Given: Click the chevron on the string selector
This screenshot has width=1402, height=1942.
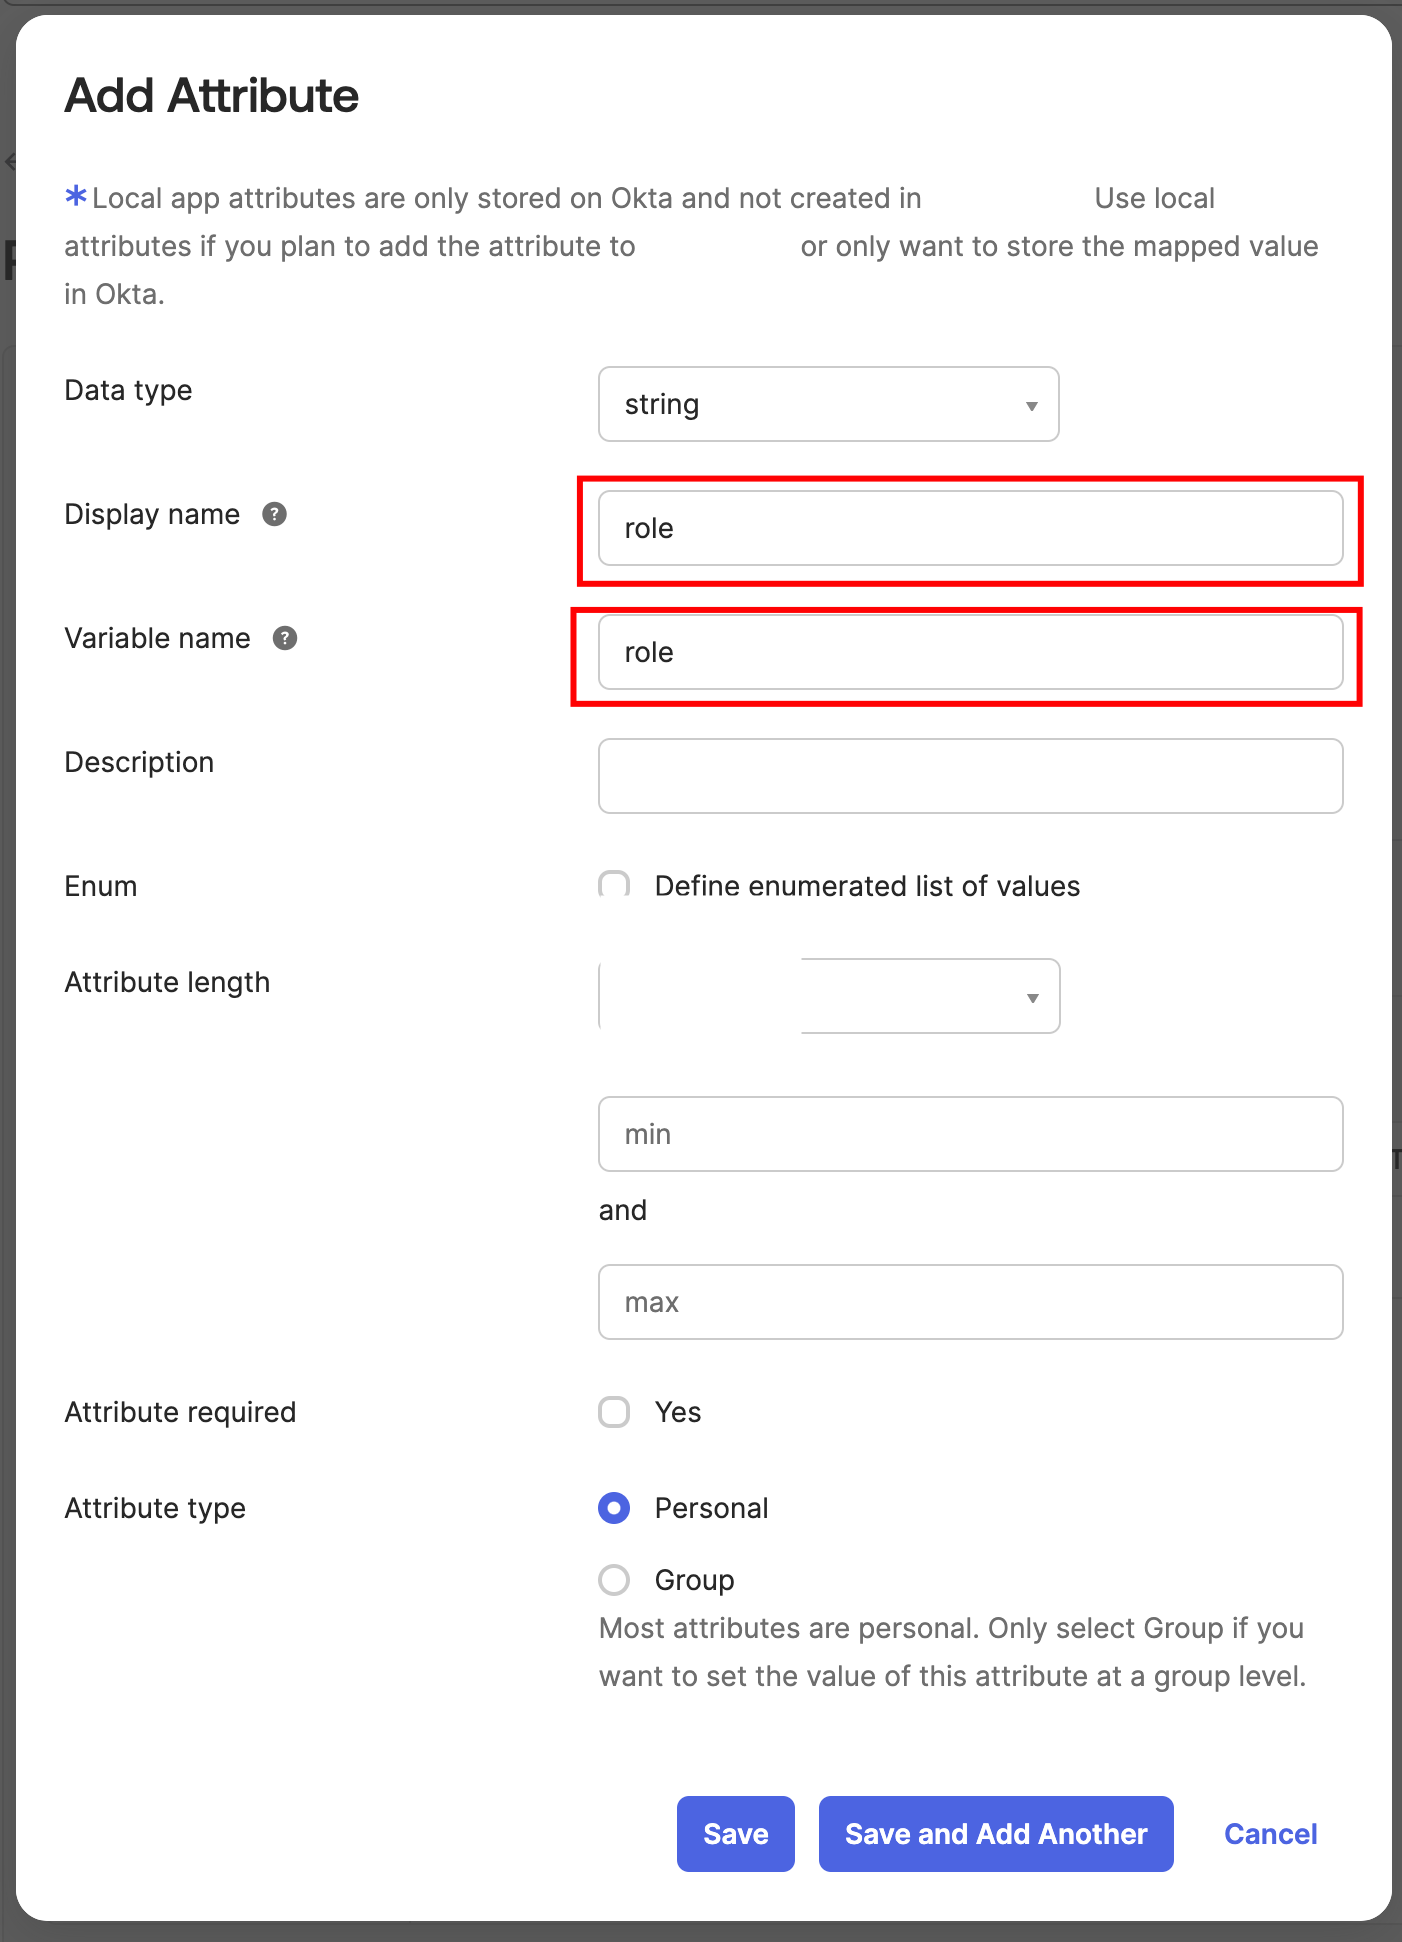Looking at the screenshot, I should 1031,404.
